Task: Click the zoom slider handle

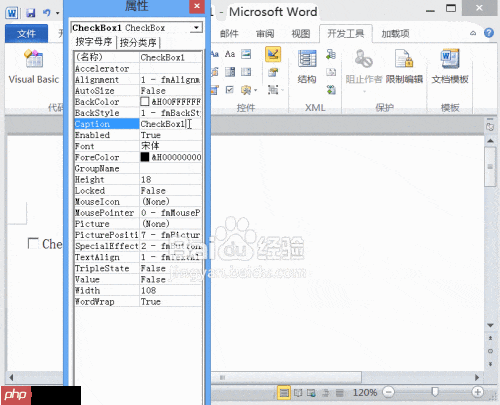Action: [435, 392]
